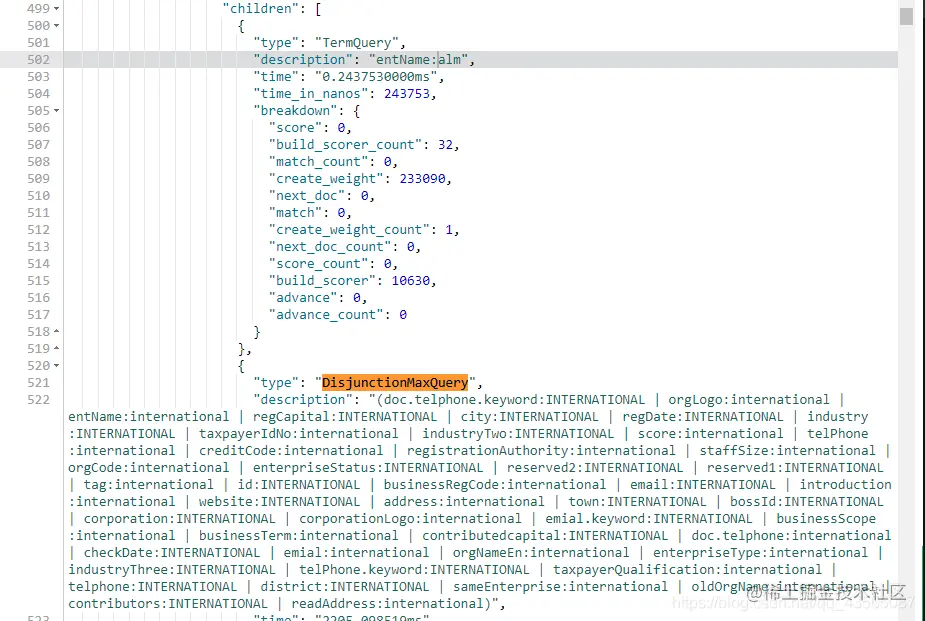This screenshot has width=925, height=621.
Task: Select the highlighted DisjunctionMaxQuery text
Action: 395,383
